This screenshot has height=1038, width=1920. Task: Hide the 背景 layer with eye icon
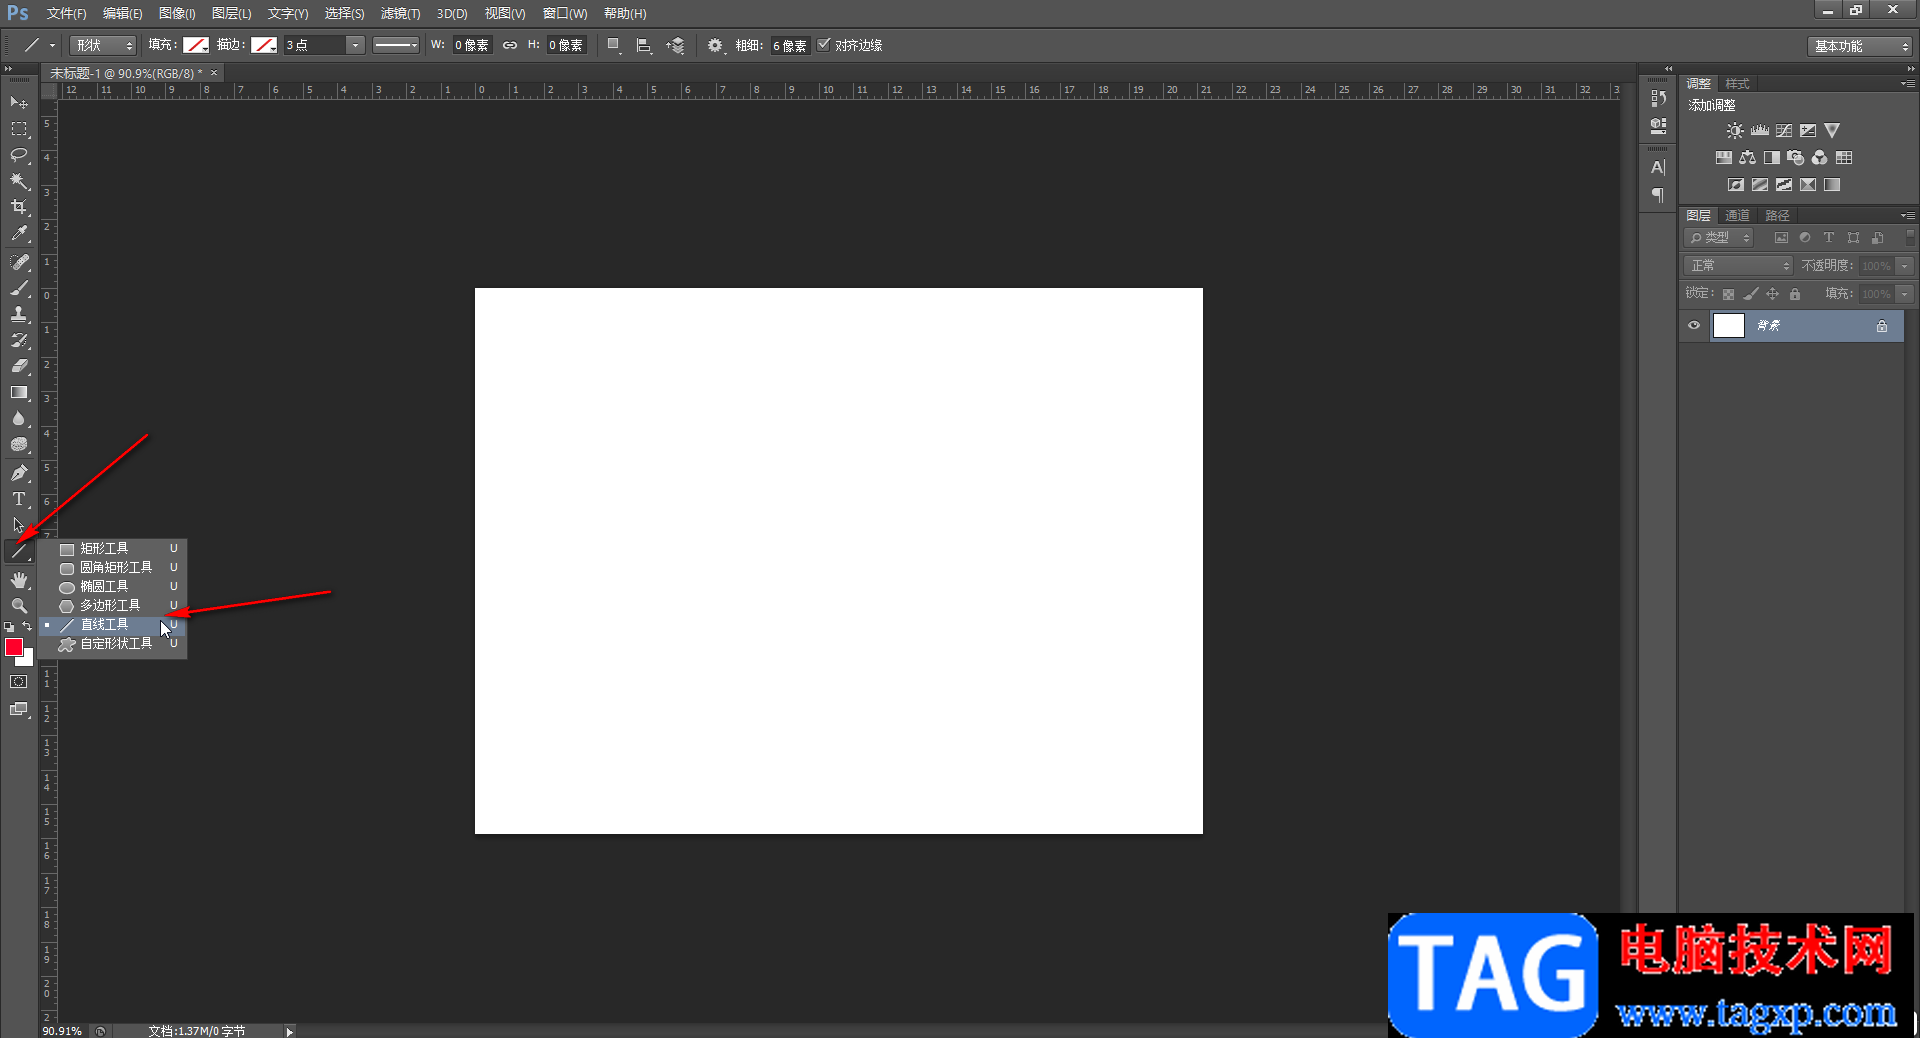tap(1694, 326)
